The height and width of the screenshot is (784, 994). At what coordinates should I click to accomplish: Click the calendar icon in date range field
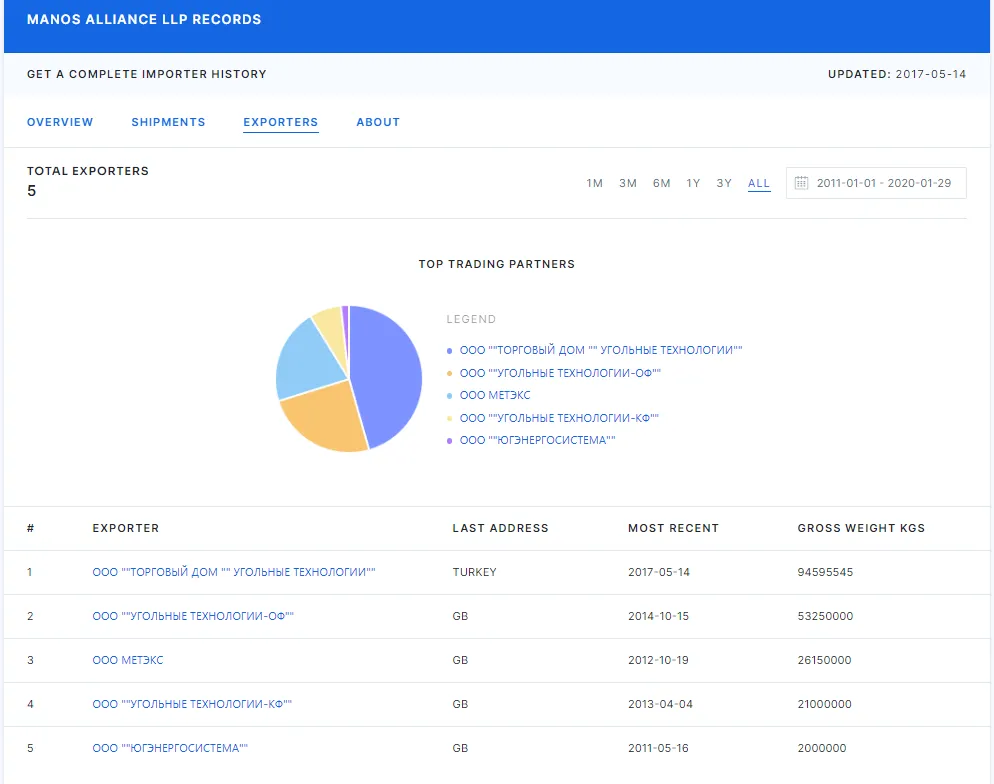coord(801,183)
